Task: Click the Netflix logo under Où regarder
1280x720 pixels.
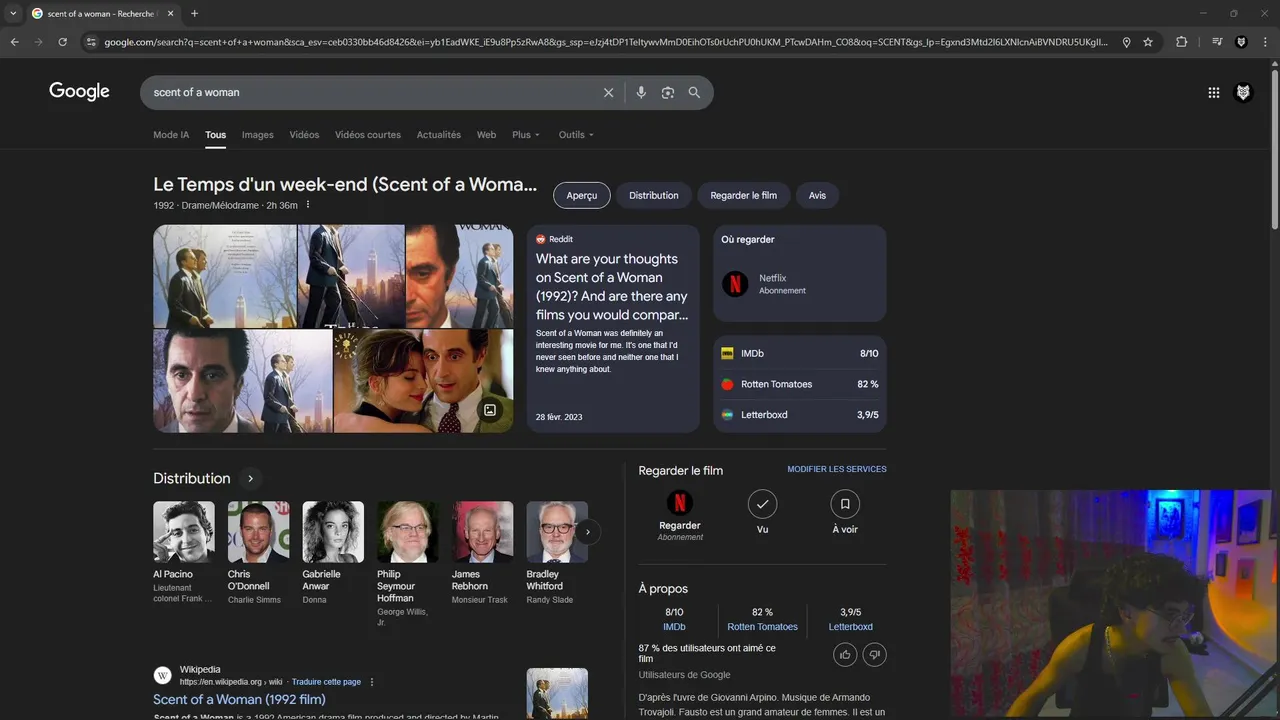Action: tap(735, 284)
